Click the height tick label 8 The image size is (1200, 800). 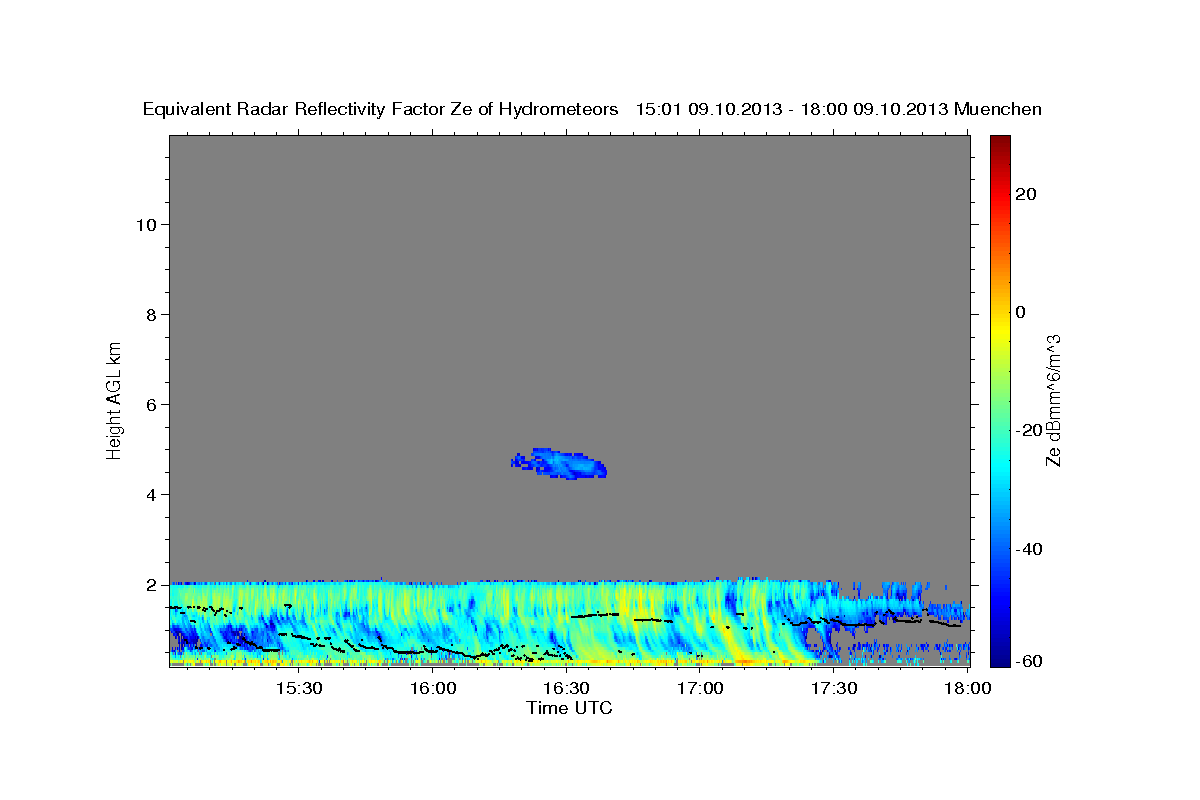151,314
